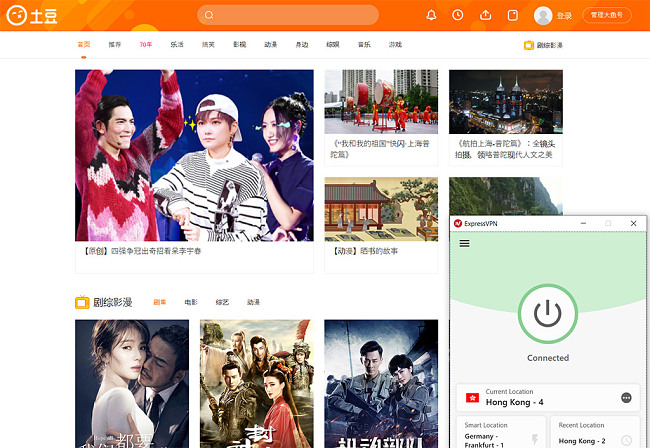Select the 首页 home tab
The image size is (650, 448).
click(84, 44)
